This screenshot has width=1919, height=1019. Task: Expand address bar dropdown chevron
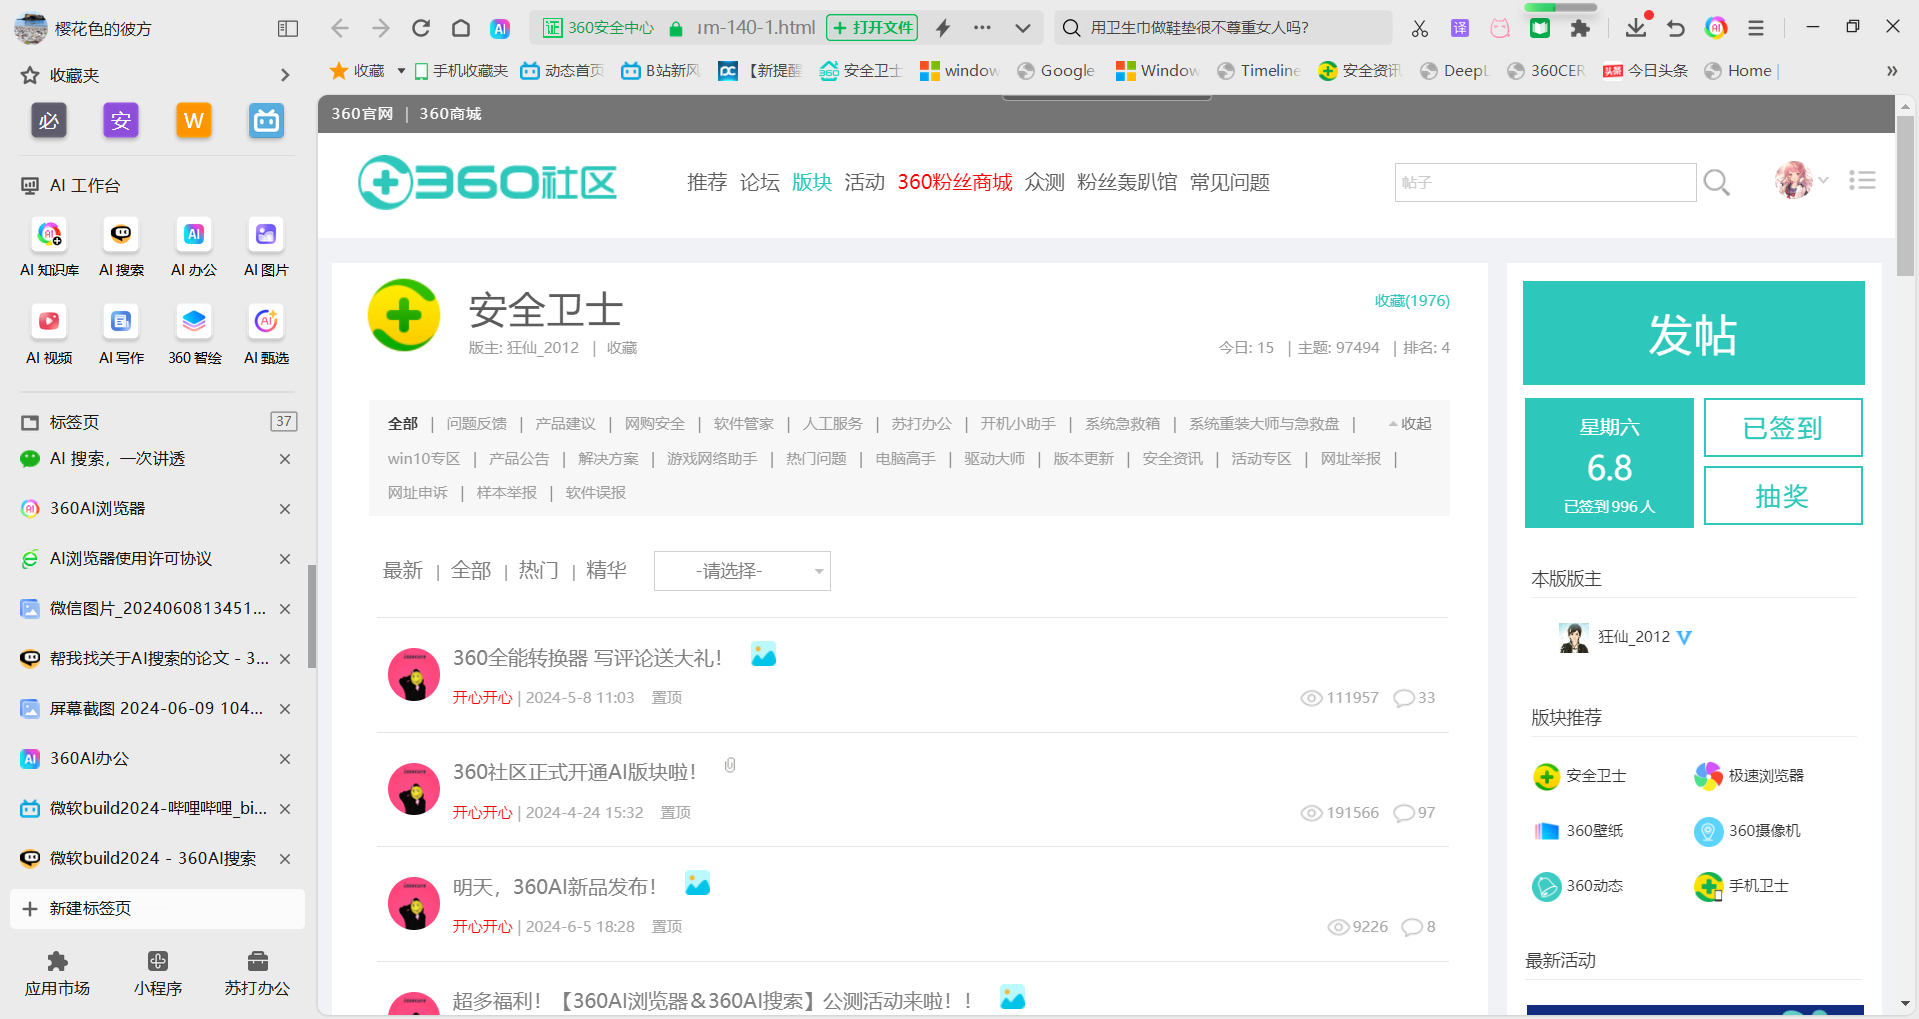coord(1022,28)
